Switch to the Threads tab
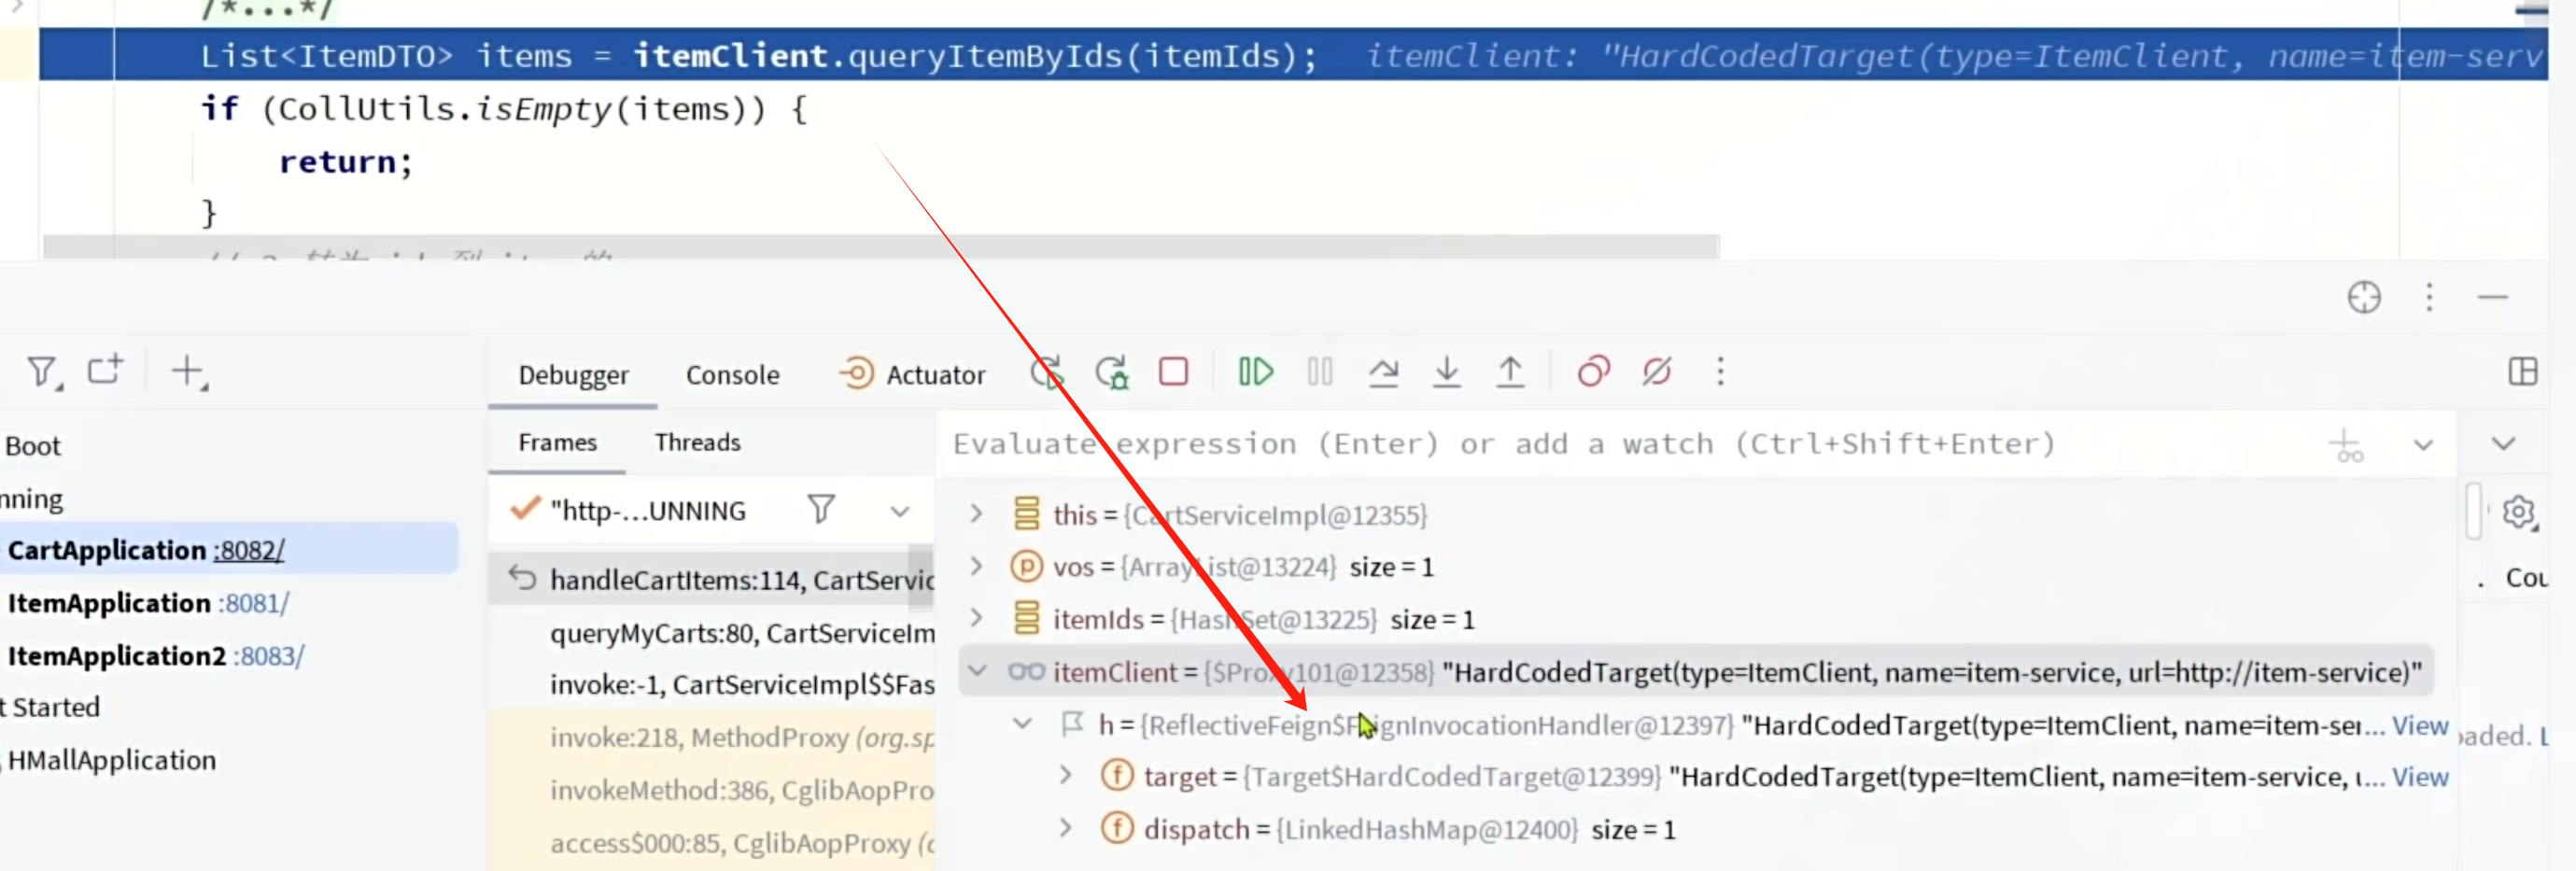This screenshot has height=871, width=2576. point(697,443)
